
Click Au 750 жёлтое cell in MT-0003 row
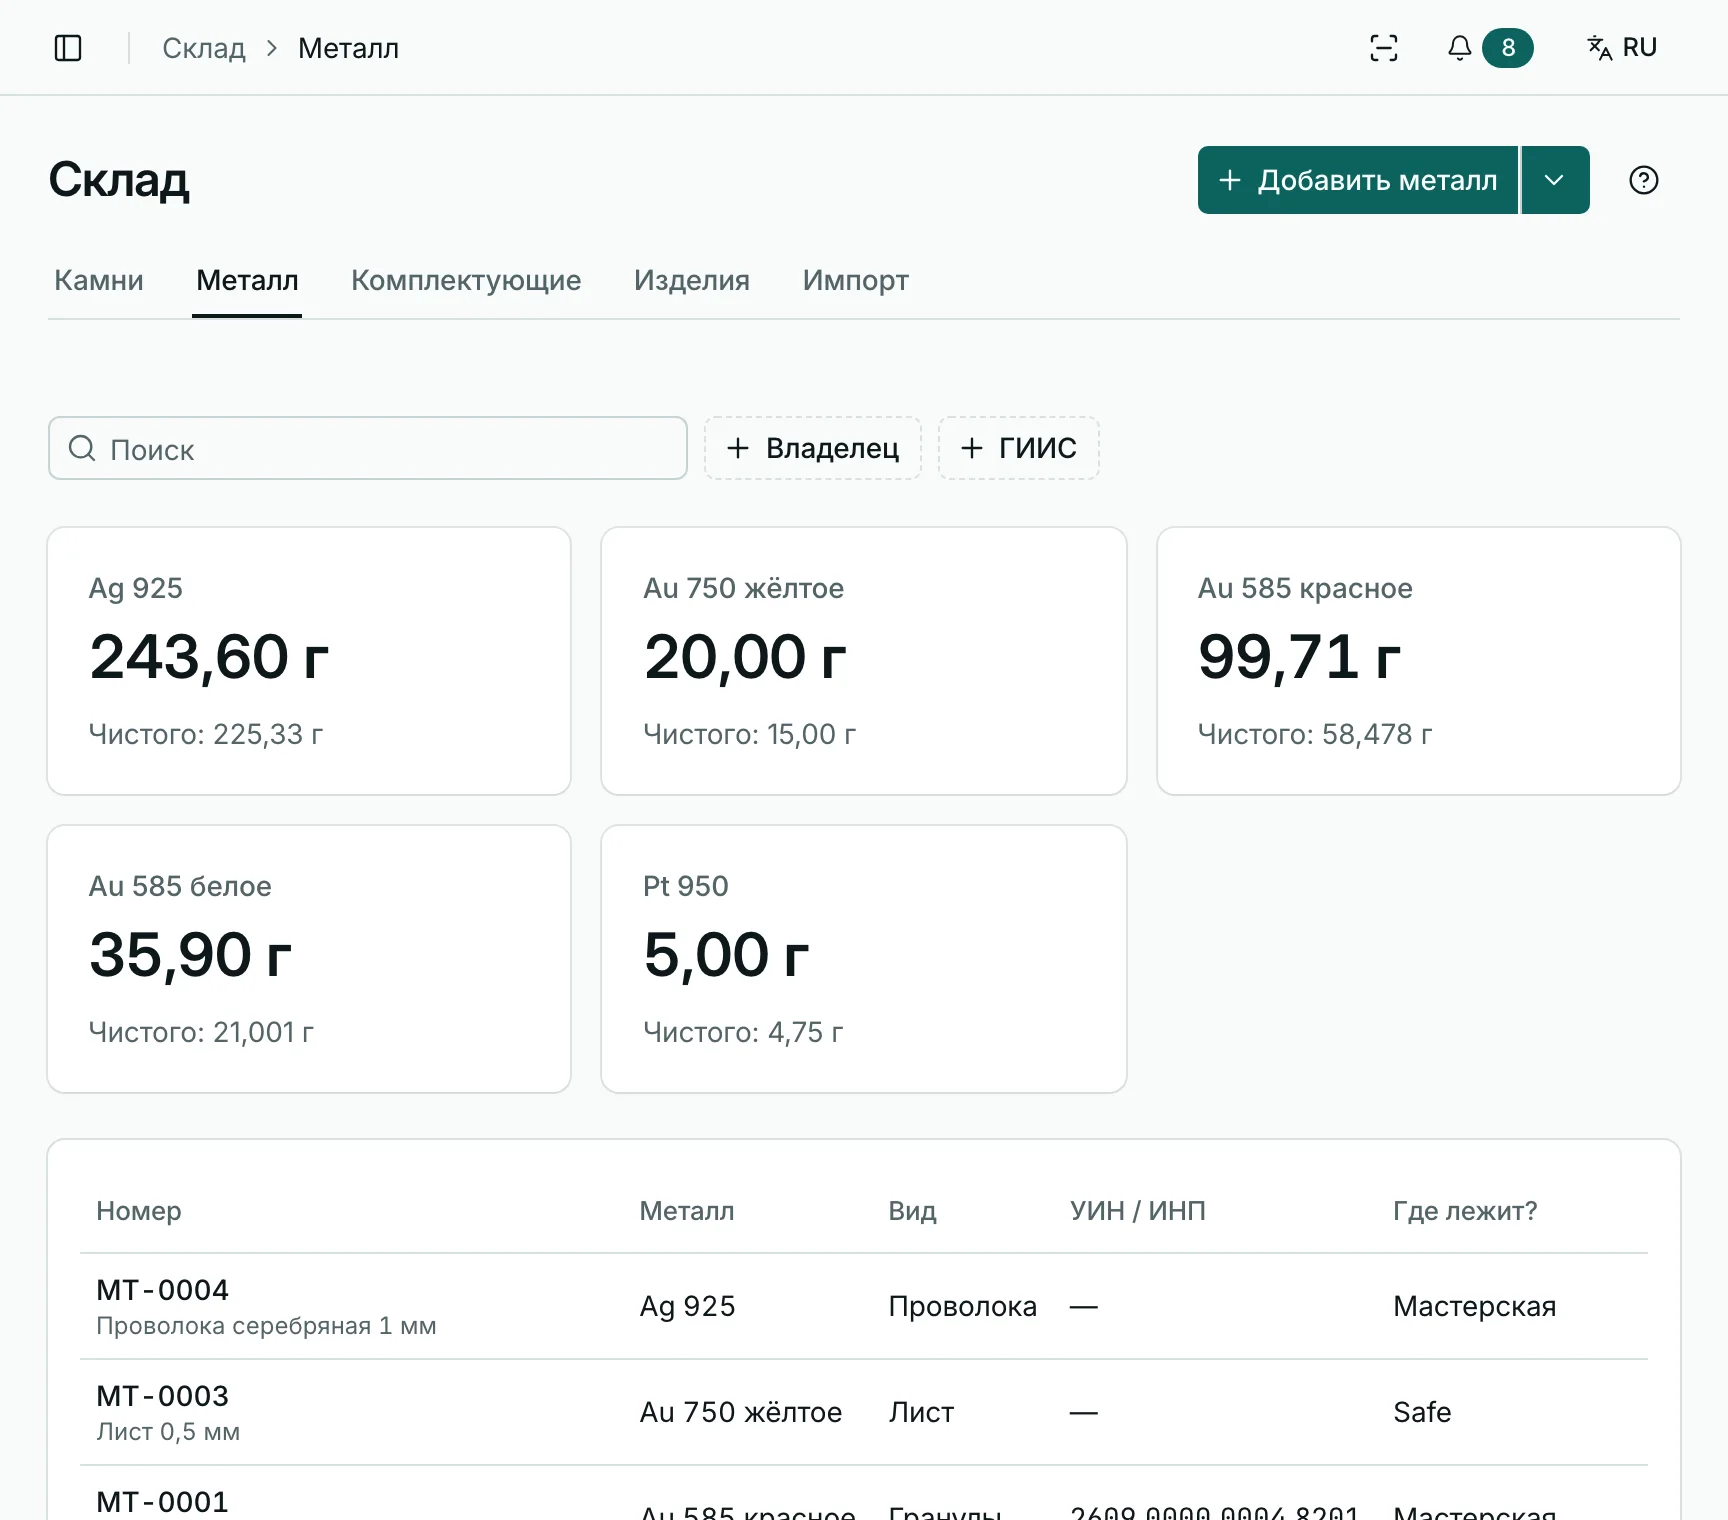pos(741,1412)
